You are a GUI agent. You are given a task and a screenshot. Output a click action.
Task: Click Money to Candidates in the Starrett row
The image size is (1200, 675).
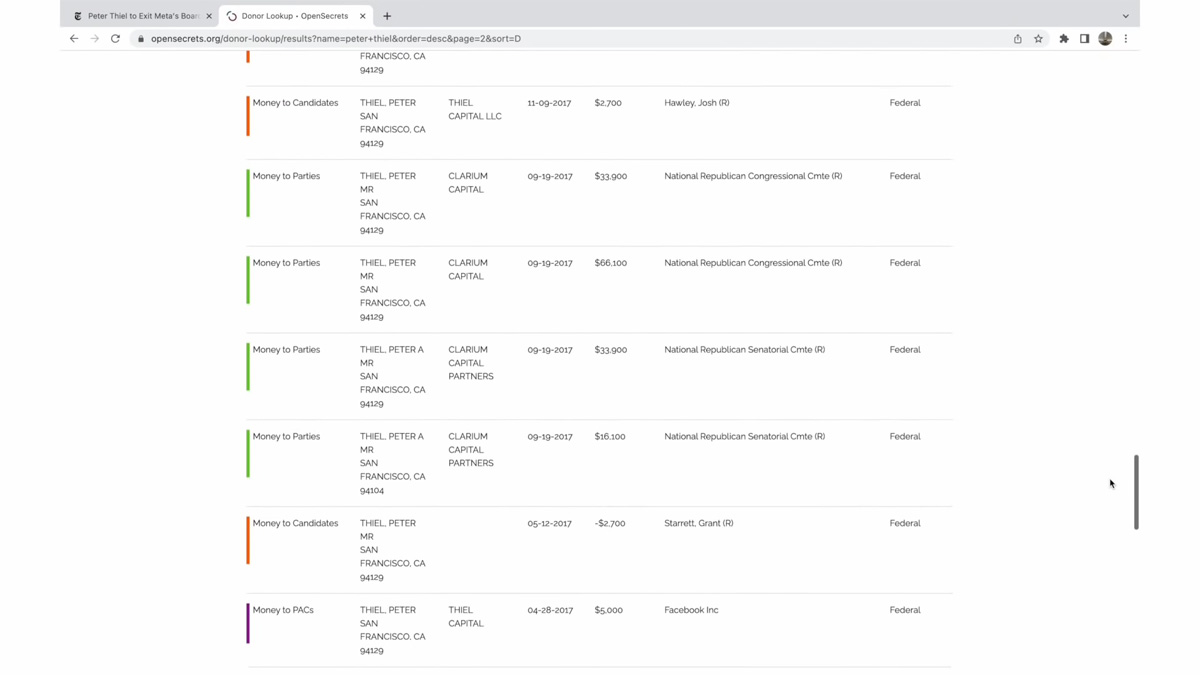click(x=295, y=524)
